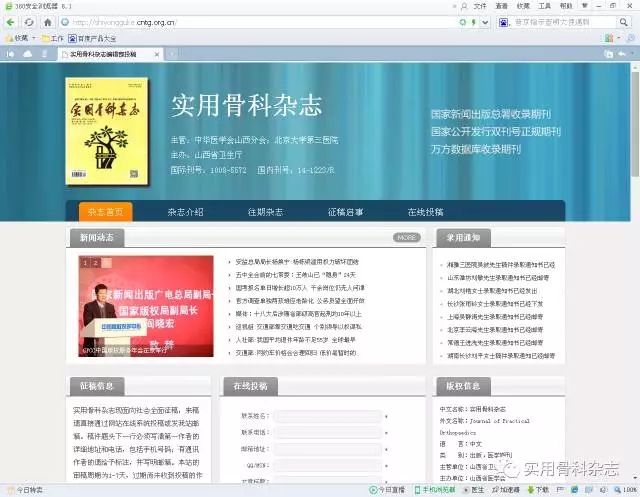The height and width of the screenshot is (497, 640).
Task: Open the address bar history dropdown arrow
Action: point(485,22)
